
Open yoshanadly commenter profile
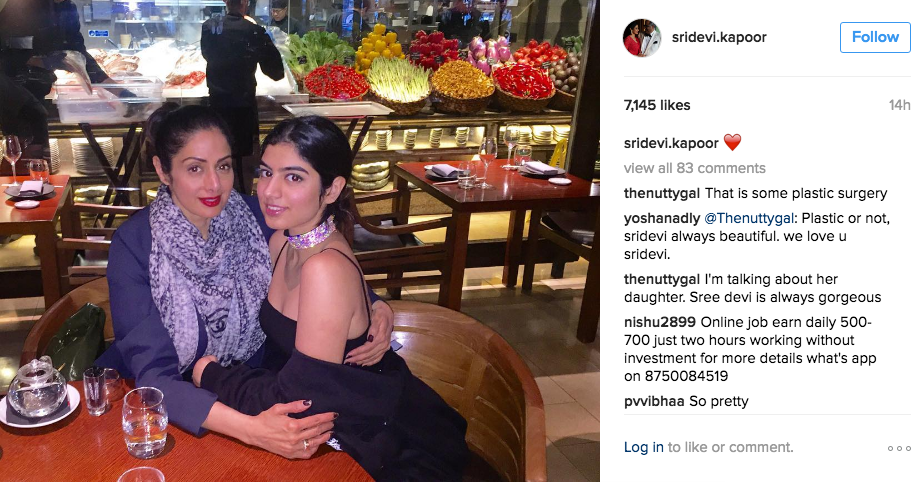click(x=662, y=218)
